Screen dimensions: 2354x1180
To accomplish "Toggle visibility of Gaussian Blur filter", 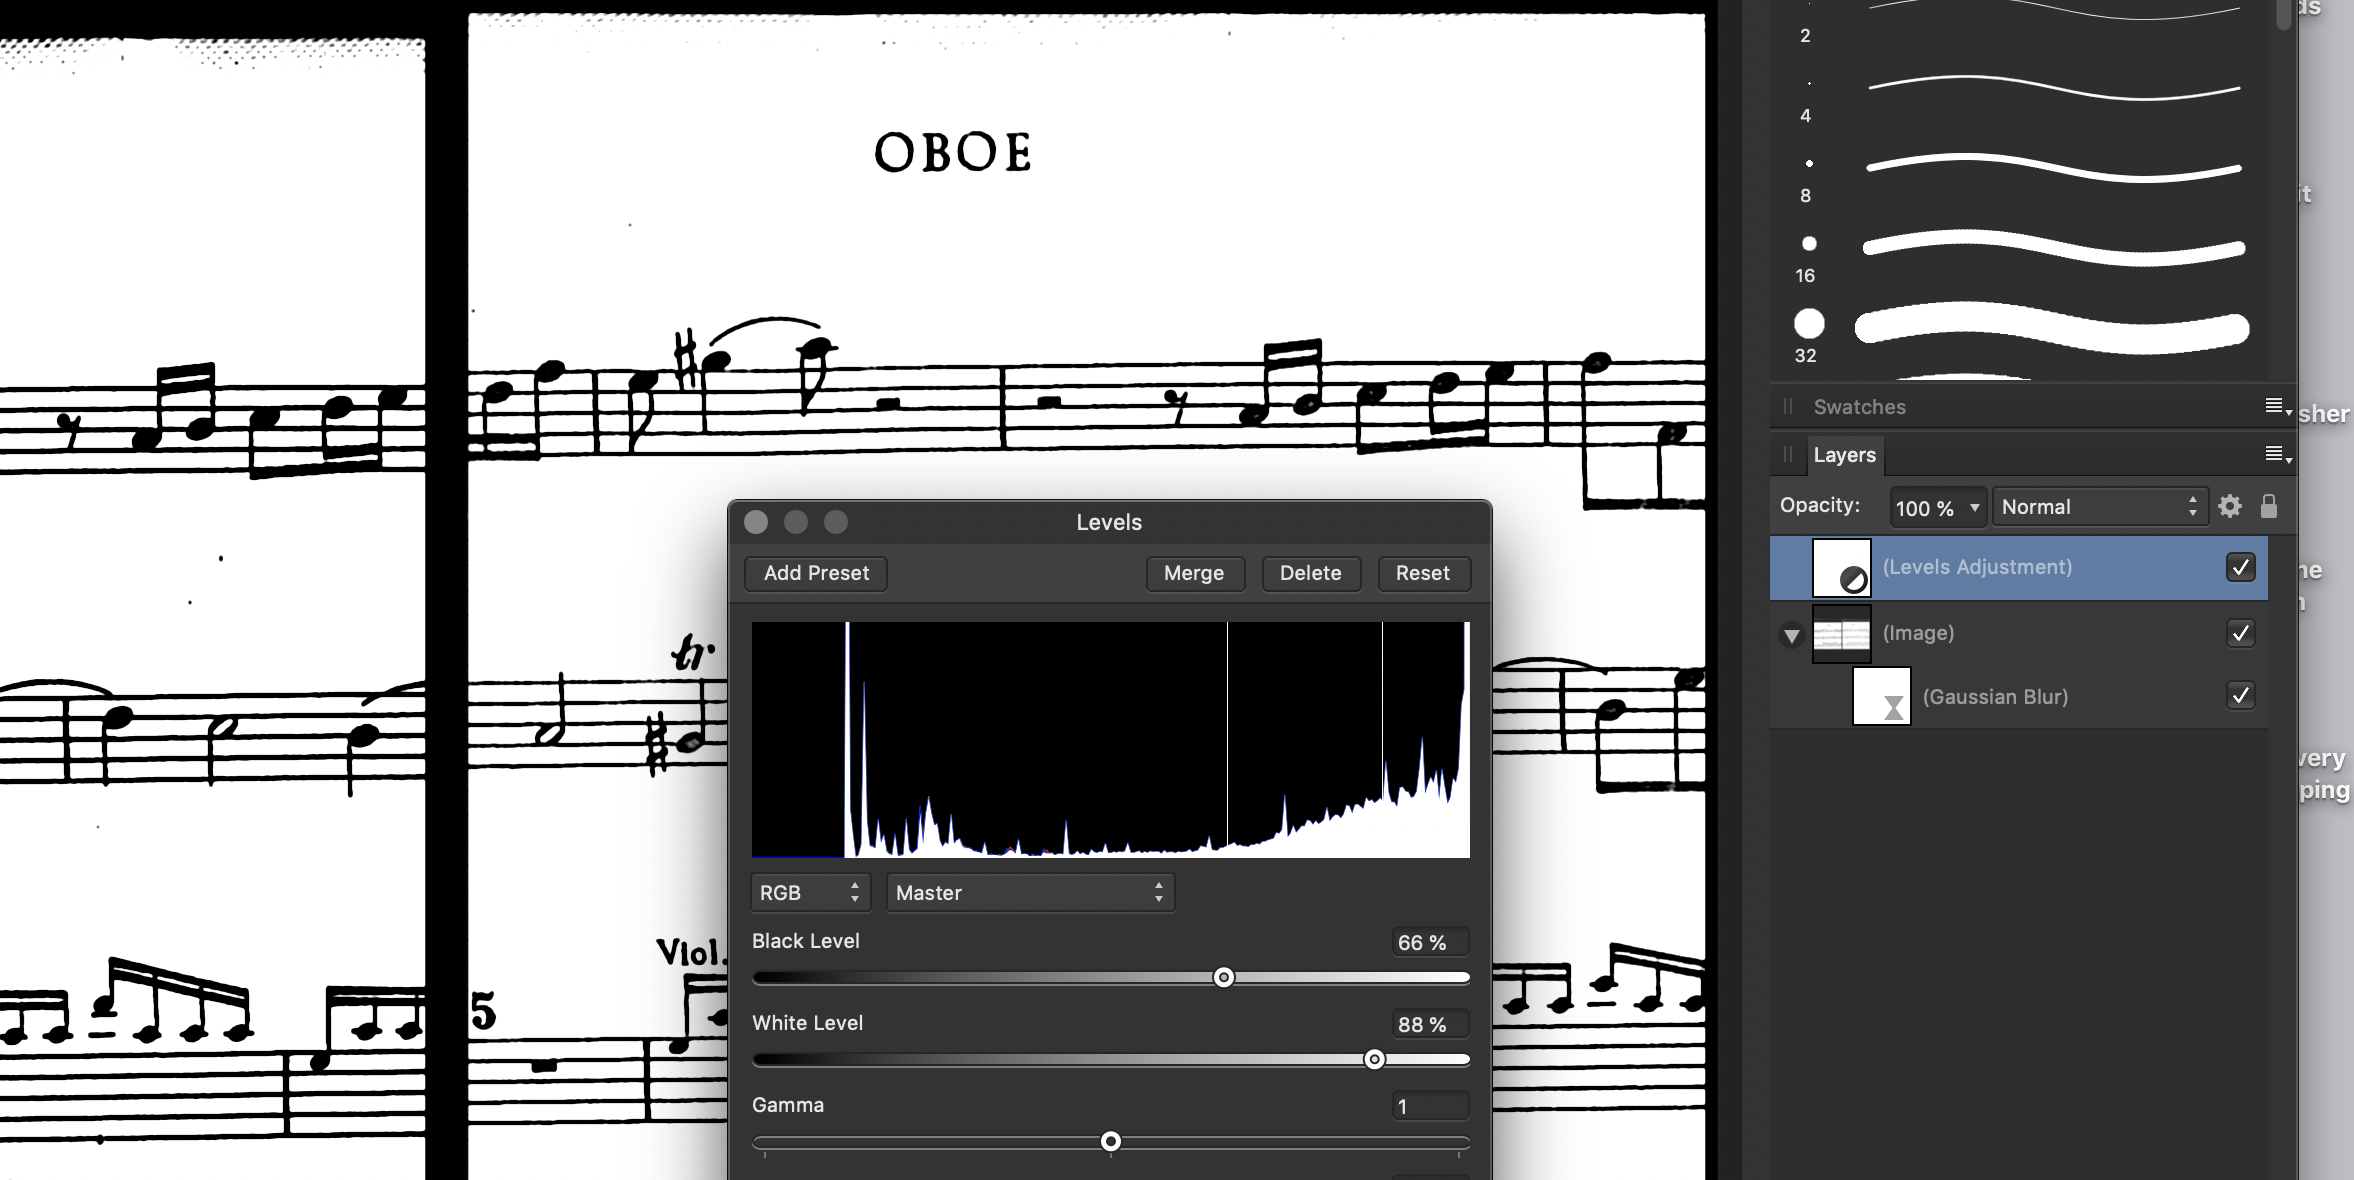I will point(2241,695).
